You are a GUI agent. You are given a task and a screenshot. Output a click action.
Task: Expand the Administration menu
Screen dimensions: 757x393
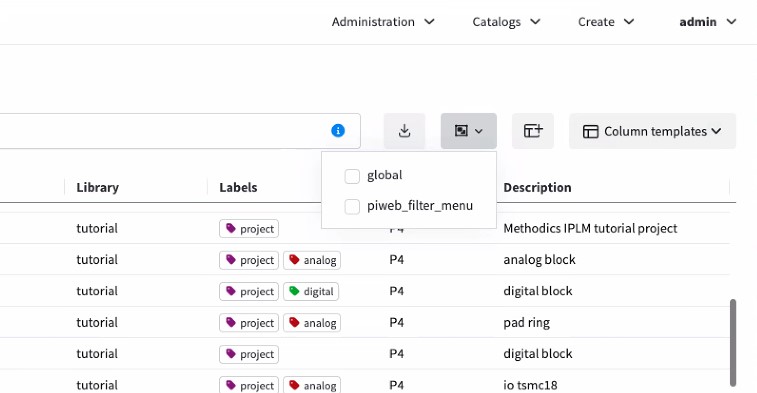(x=383, y=22)
